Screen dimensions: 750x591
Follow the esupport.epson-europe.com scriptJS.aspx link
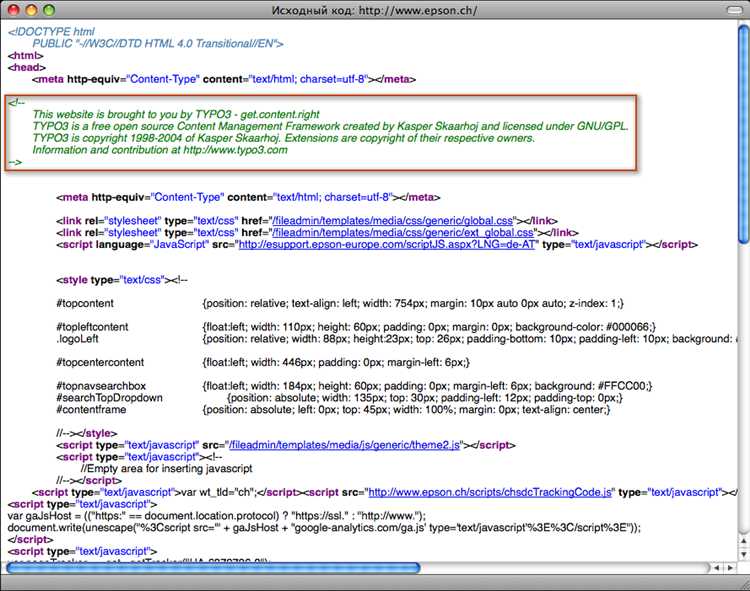tap(388, 244)
